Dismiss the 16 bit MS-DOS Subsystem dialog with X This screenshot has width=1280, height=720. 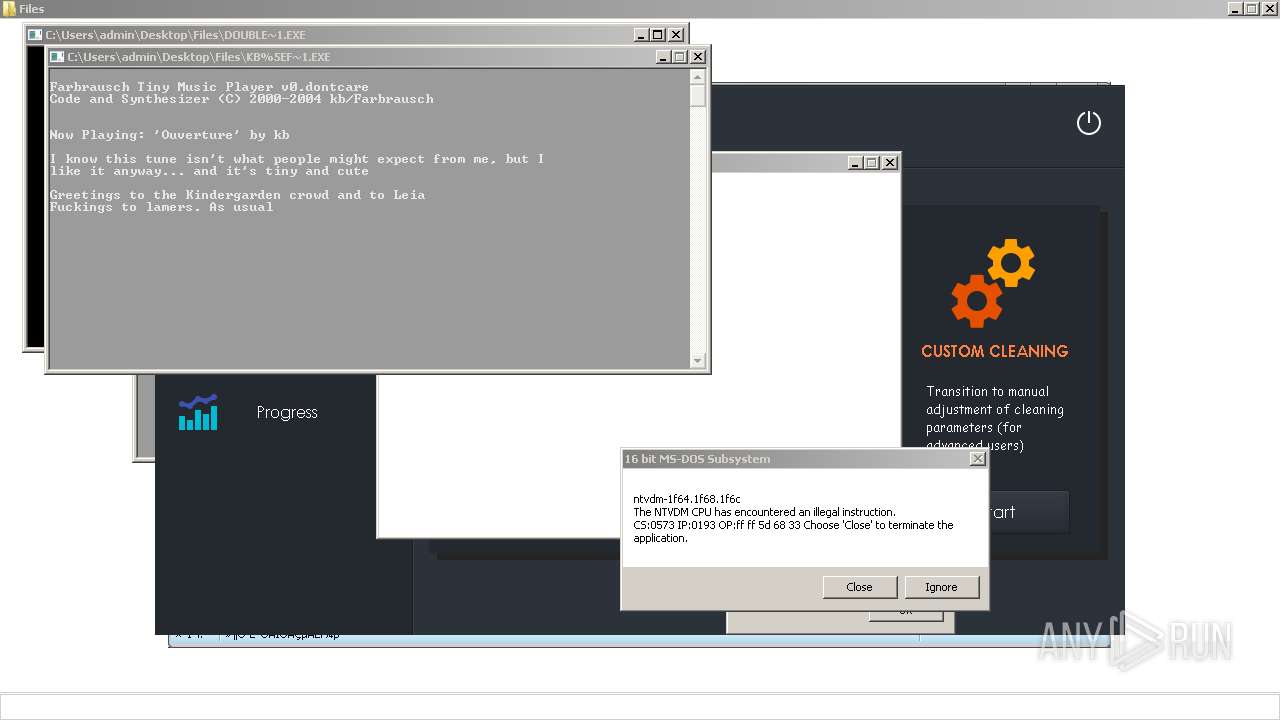(x=977, y=459)
